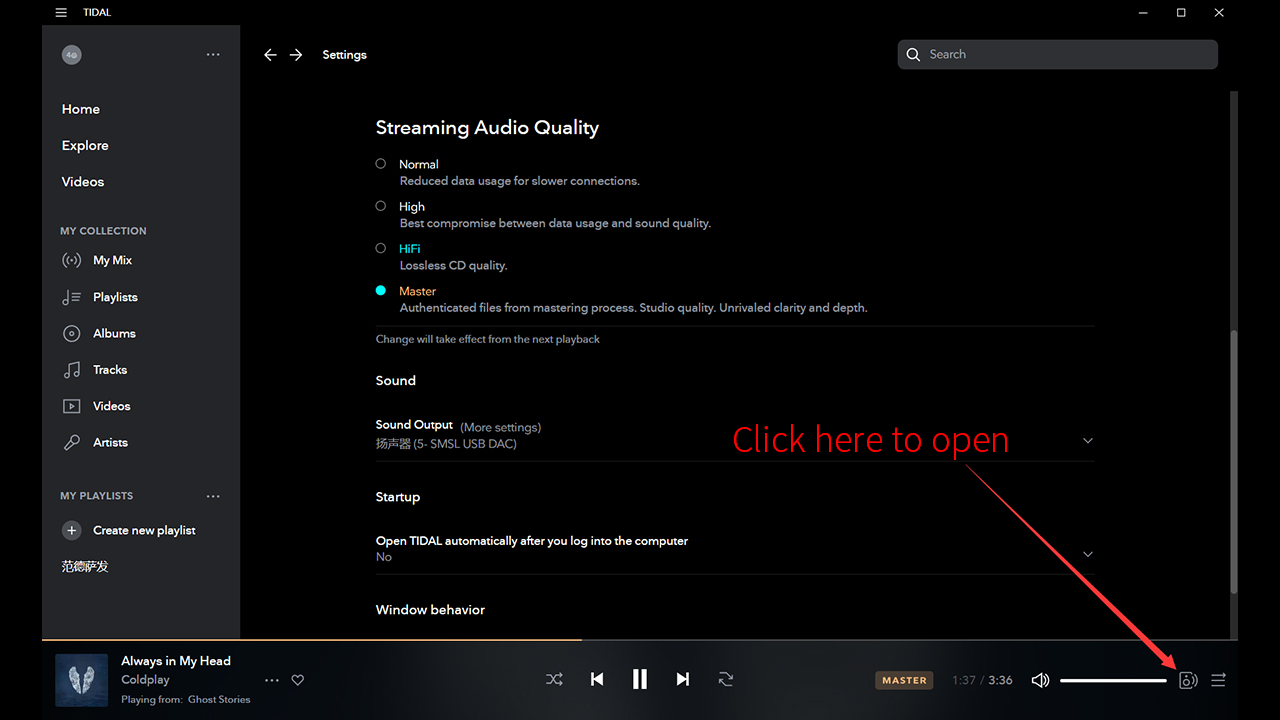Open the Ghost Stories album link

click(x=219, y=699)
